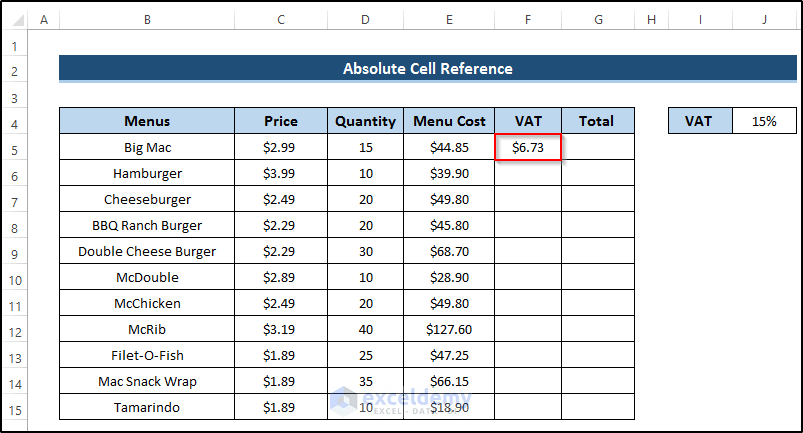
Task: Click the Quantity column heading cell
Action: click(x=365, y=121)
